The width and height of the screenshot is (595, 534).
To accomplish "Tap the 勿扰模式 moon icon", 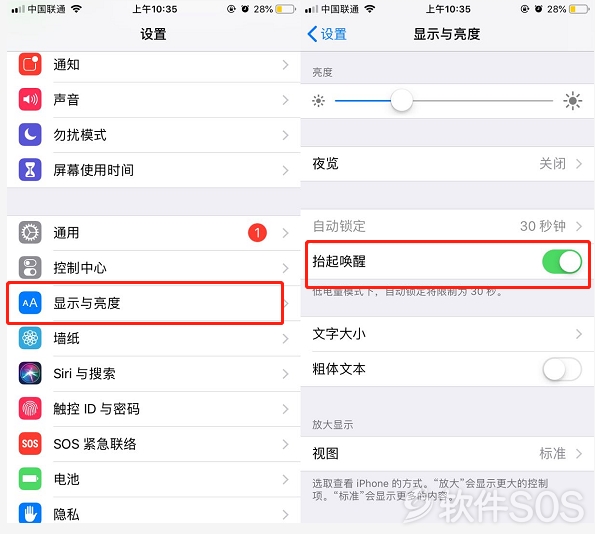I will pyautogui.click(x=30, y=135).
